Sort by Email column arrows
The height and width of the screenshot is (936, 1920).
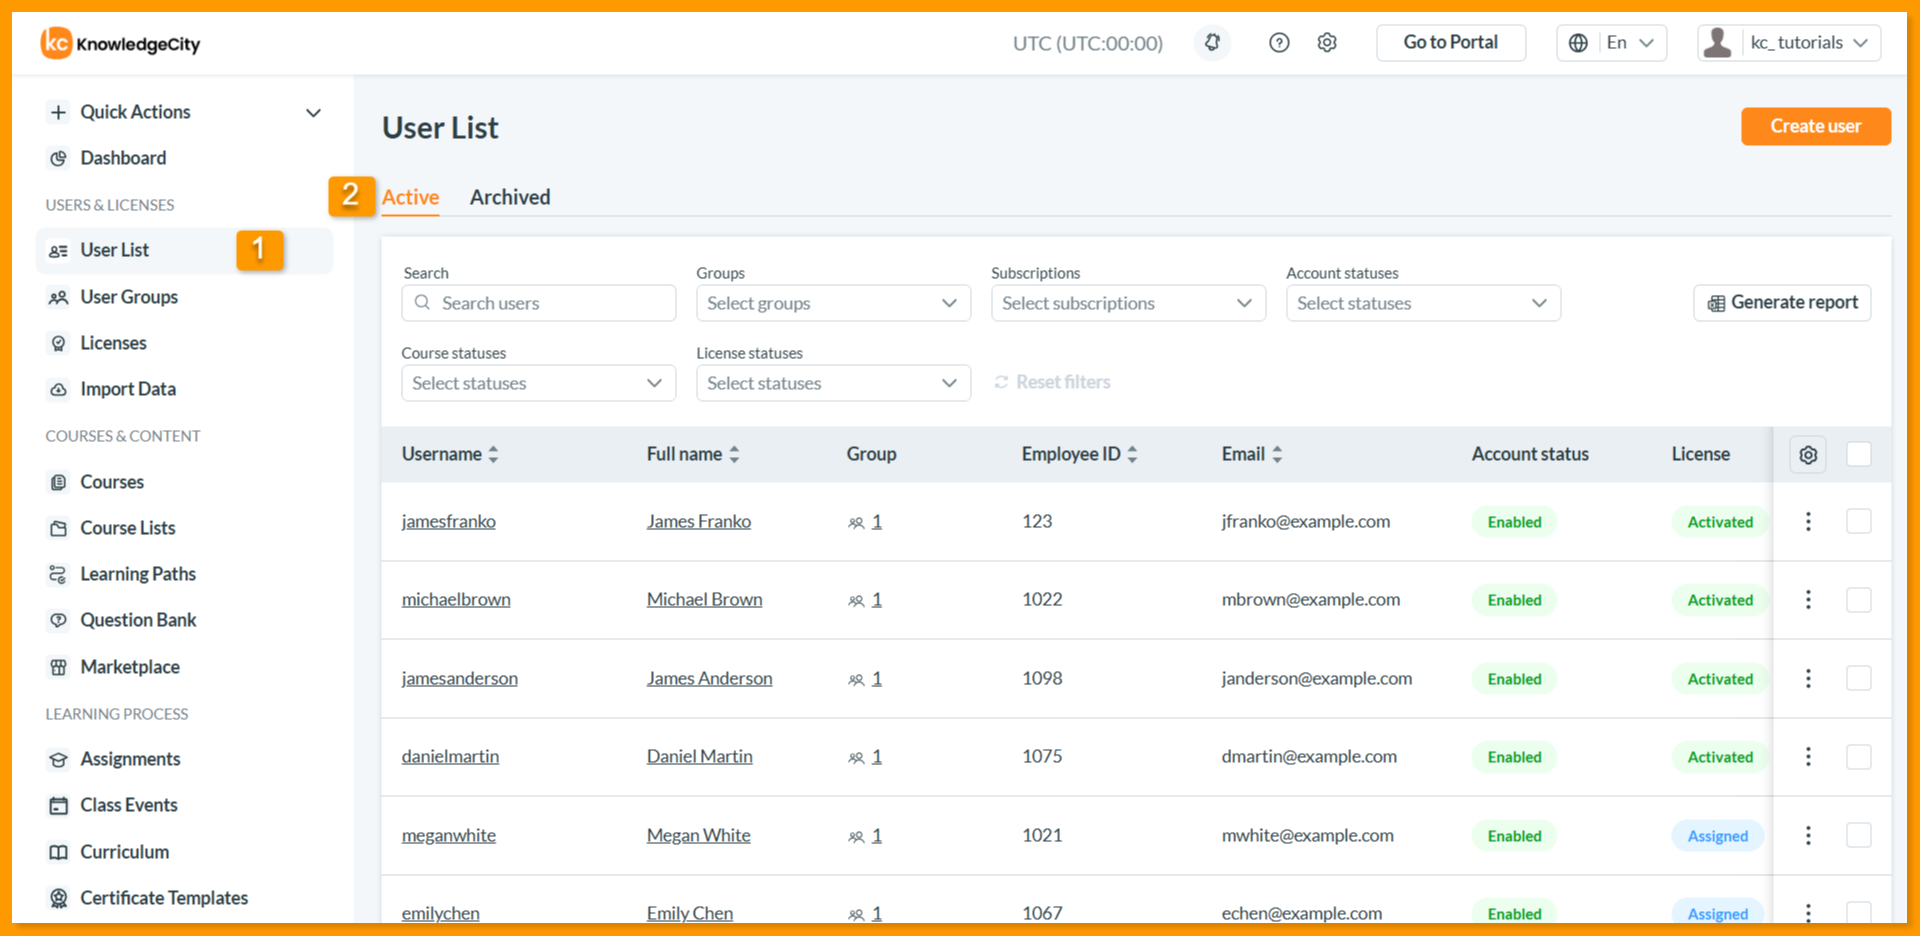[1277, 454]
